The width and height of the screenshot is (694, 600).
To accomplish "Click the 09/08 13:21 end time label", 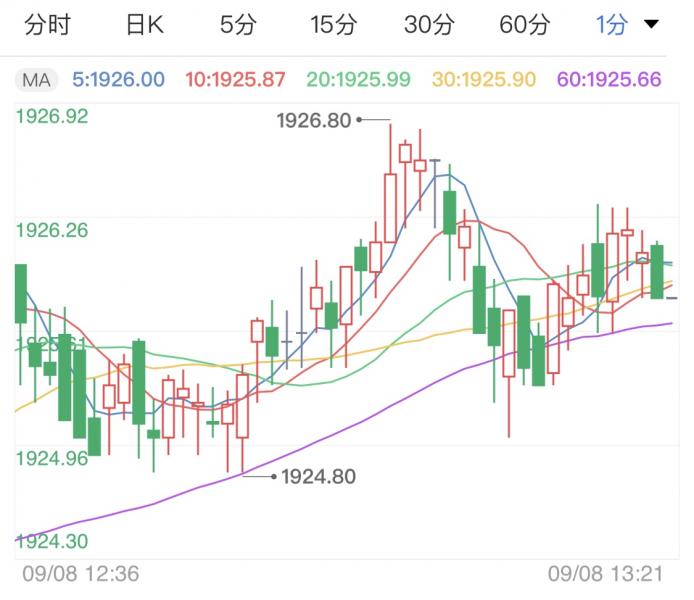I will pos(604,573).
